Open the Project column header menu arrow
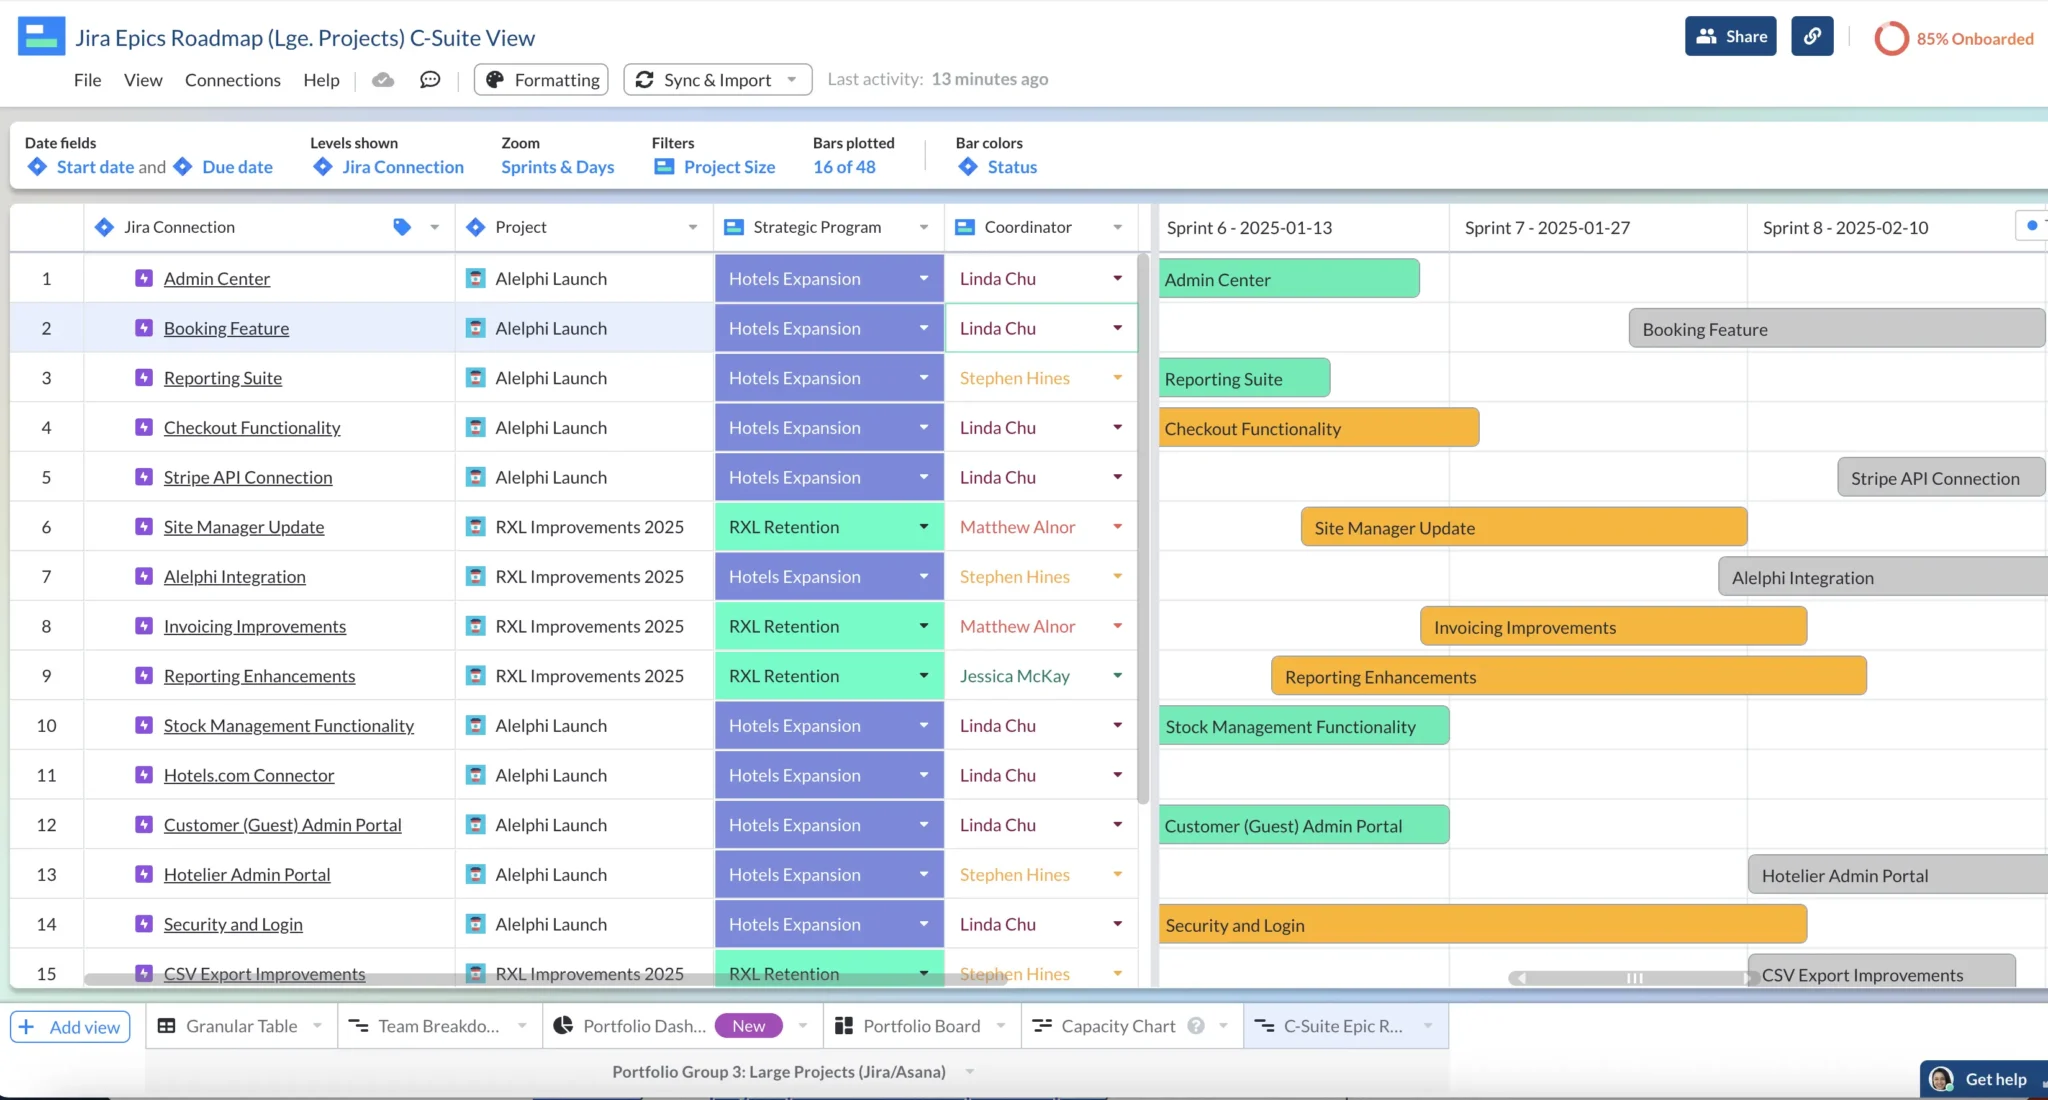 (693, 227)
